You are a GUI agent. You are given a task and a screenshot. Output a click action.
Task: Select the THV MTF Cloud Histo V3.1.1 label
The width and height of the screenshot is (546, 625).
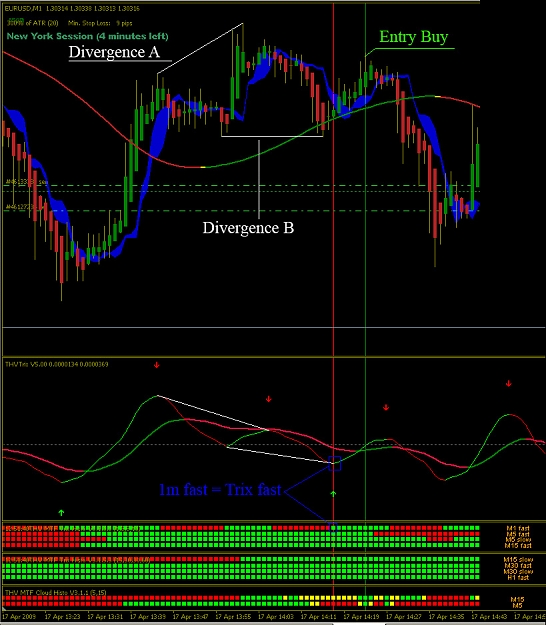(55, 593)
